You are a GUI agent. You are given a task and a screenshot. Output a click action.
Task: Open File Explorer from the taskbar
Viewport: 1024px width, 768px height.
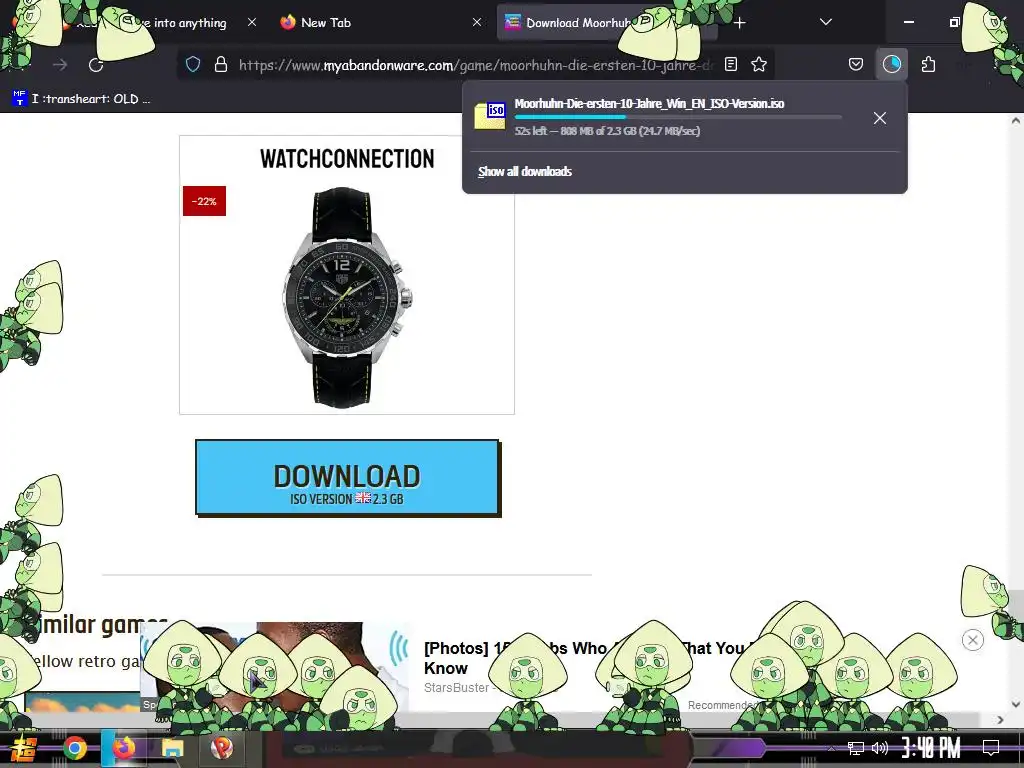click(x=172, y=748)
